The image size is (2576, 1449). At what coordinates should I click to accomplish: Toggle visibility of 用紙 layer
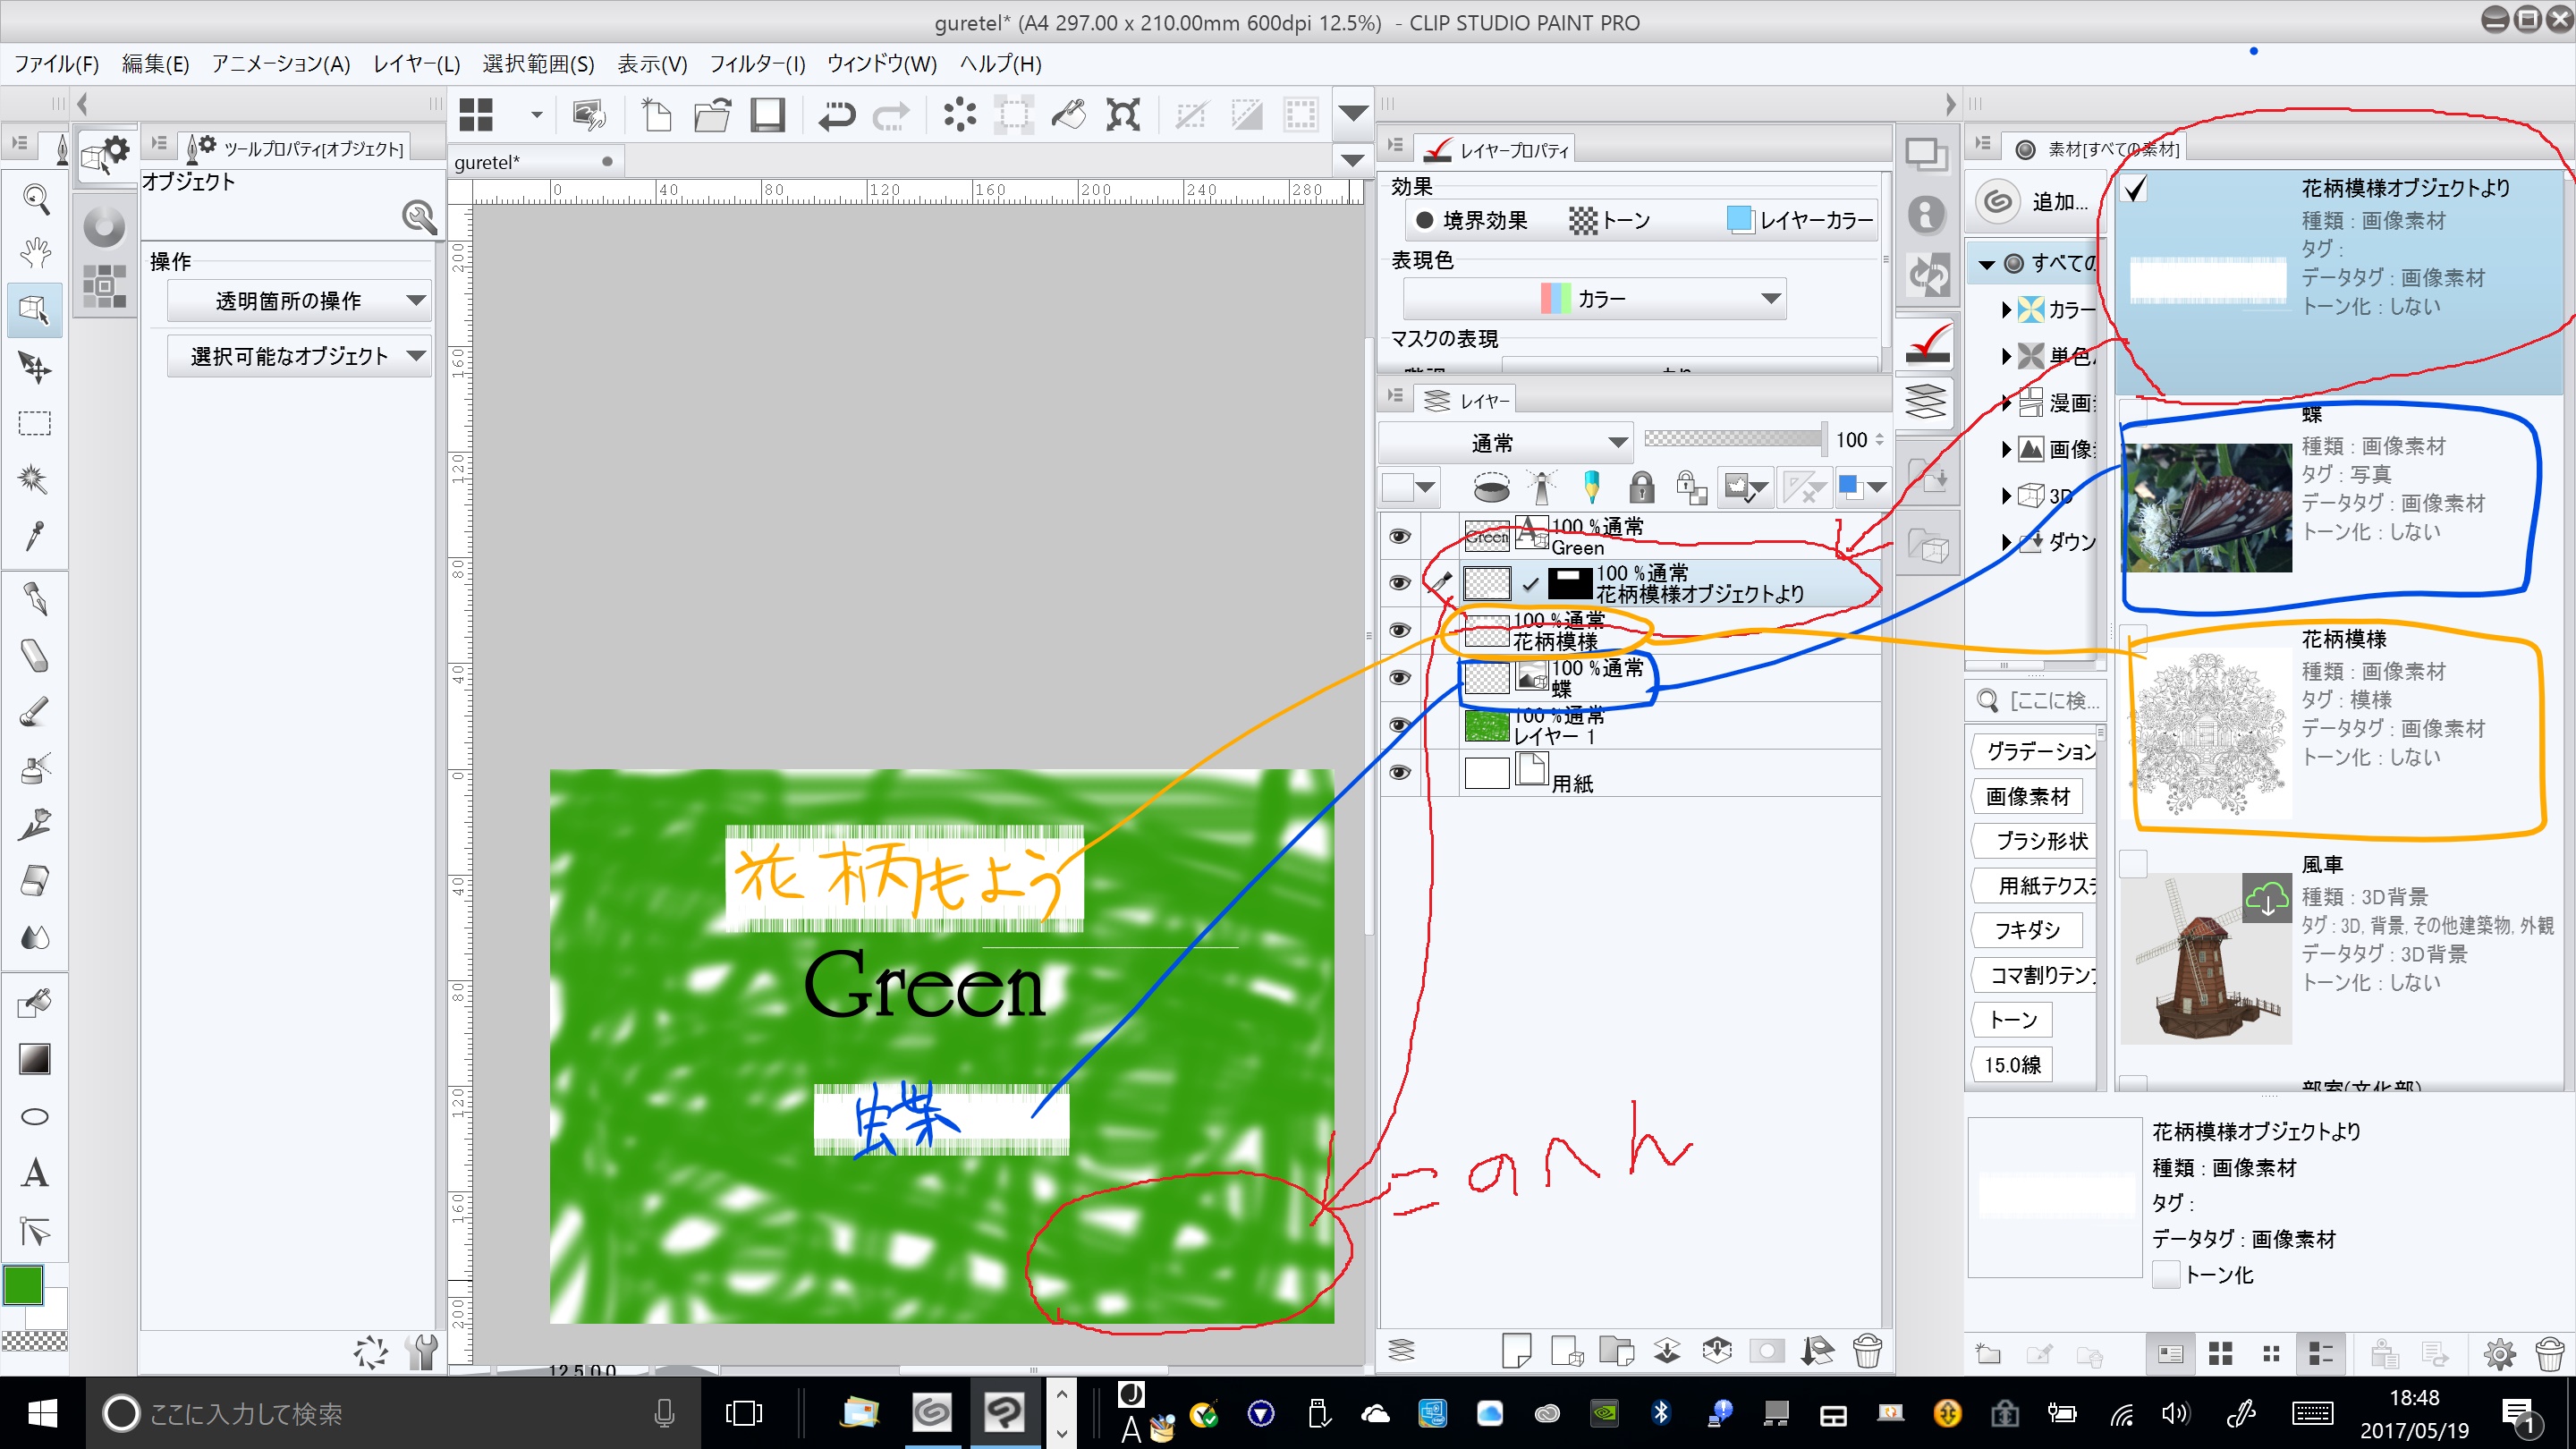1400,773
